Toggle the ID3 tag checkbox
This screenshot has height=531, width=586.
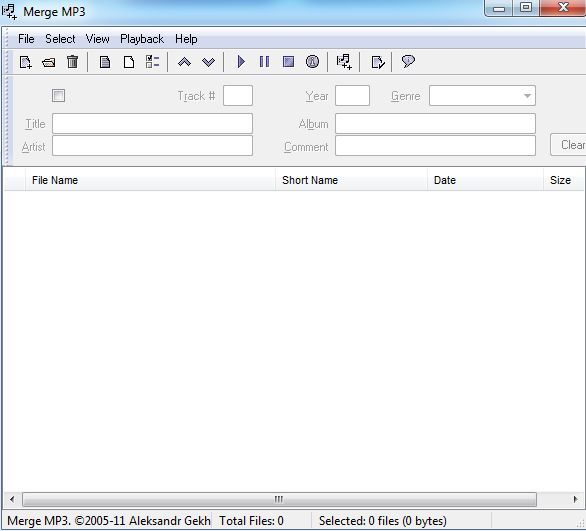coord(58,96)
